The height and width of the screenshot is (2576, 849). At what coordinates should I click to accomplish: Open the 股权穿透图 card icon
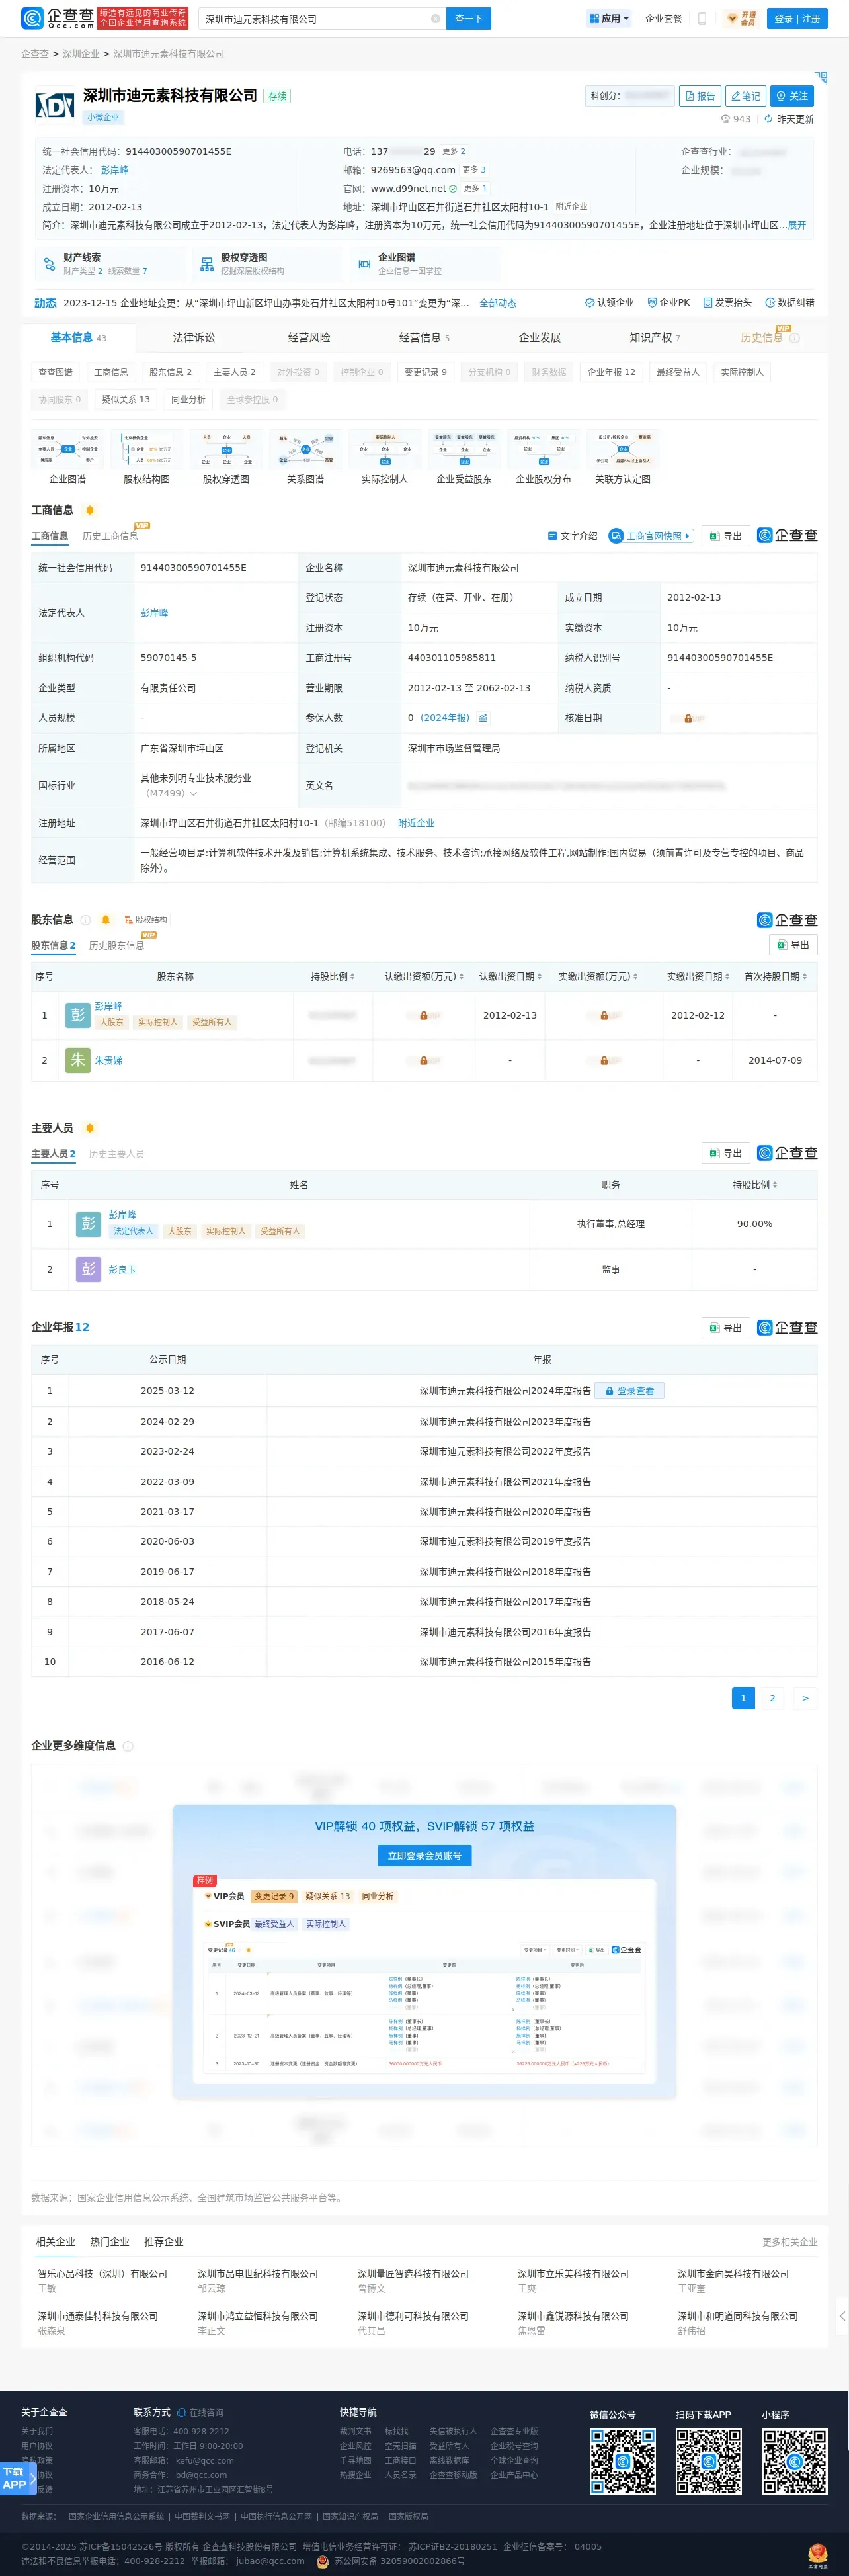(x=207, y=264)
